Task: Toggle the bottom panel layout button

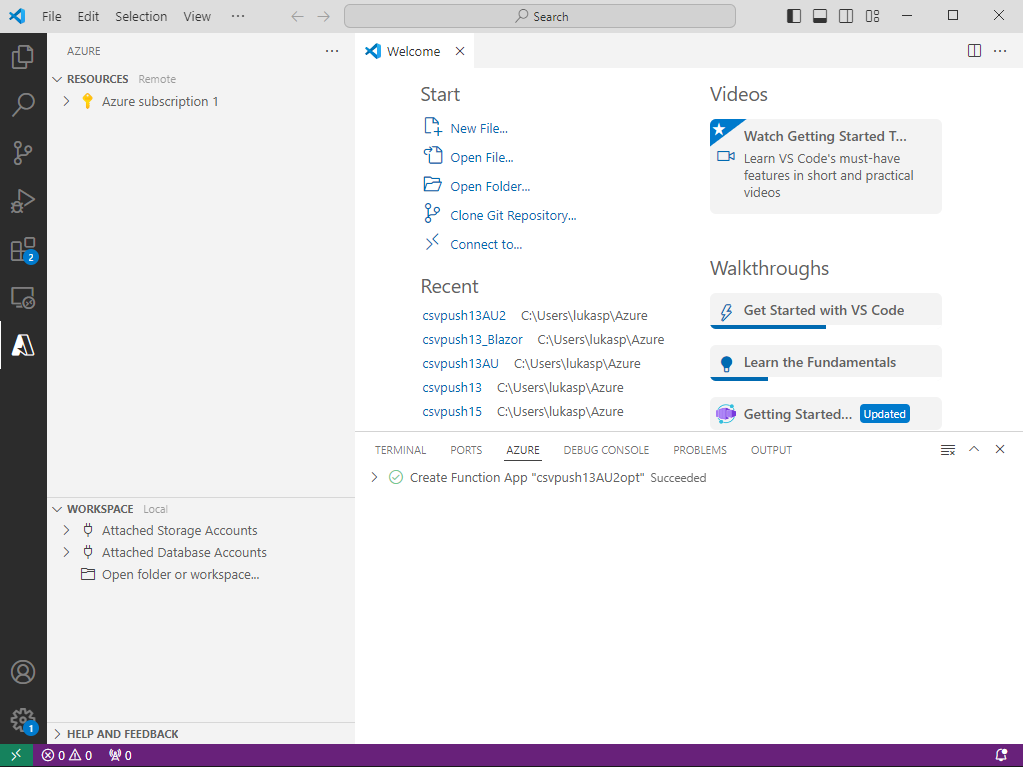Action: (820, 16)
